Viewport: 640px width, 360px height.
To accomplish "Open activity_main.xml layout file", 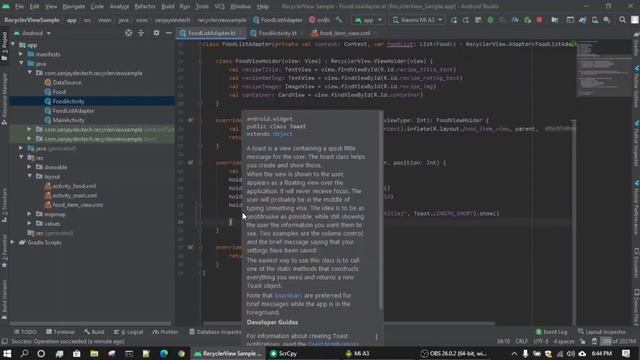I will click(x=75, y=195).
